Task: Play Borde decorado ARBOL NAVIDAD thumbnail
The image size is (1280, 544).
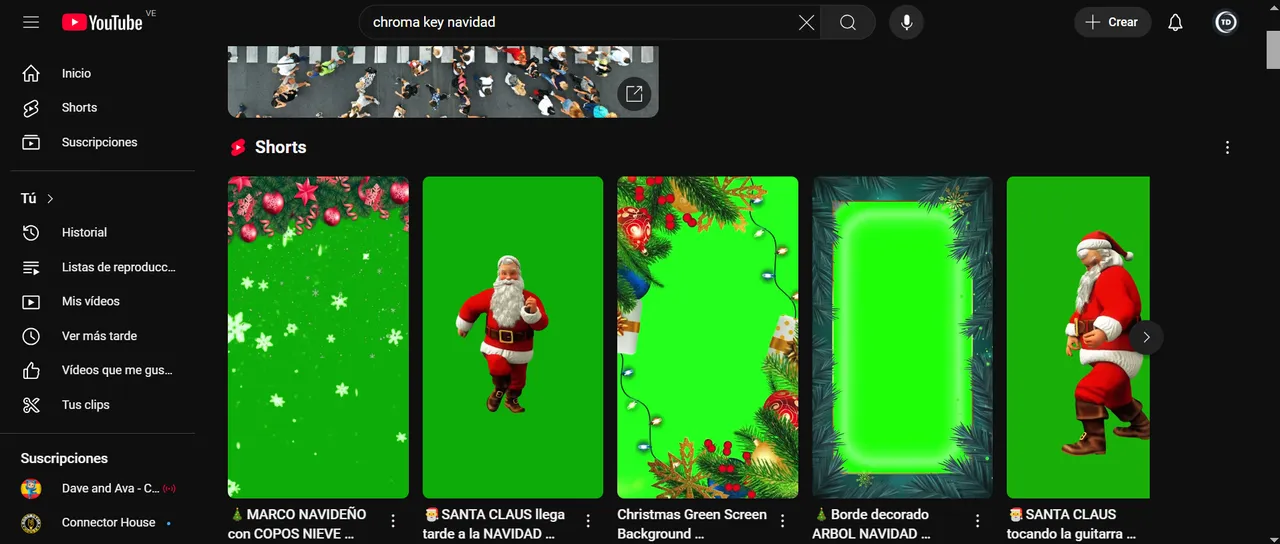Action: pos(902,337)
